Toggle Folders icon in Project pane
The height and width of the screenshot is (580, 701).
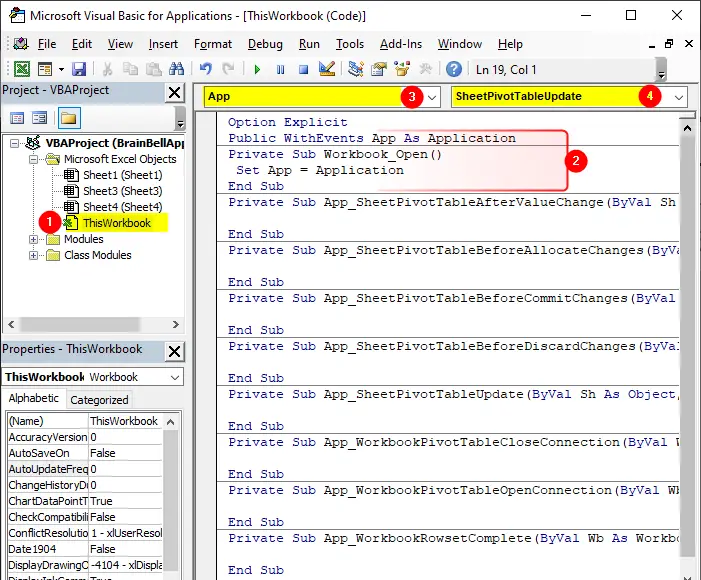click(69, 118)
